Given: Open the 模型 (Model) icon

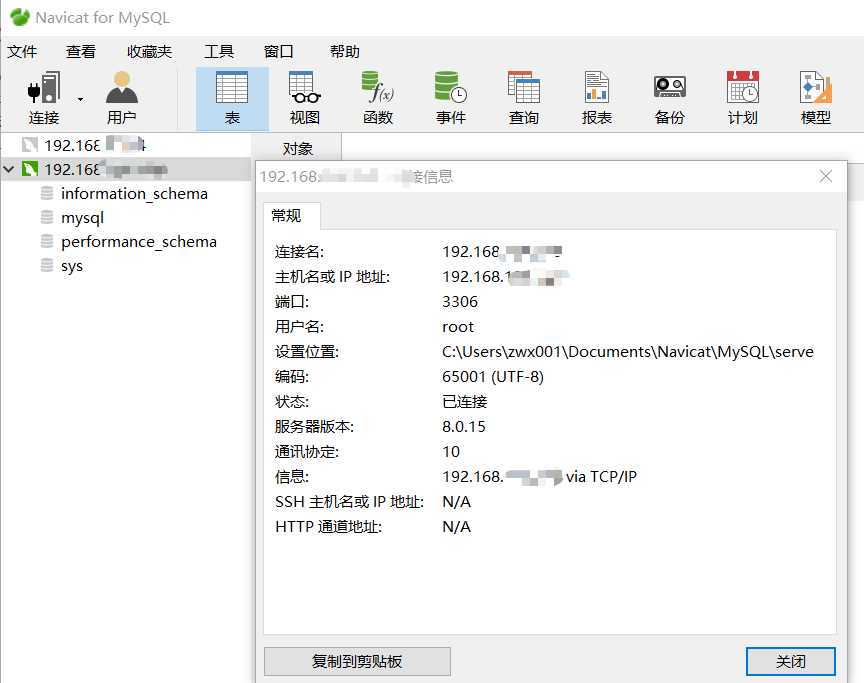Looking at the screenshot, I should coord(815,97).
